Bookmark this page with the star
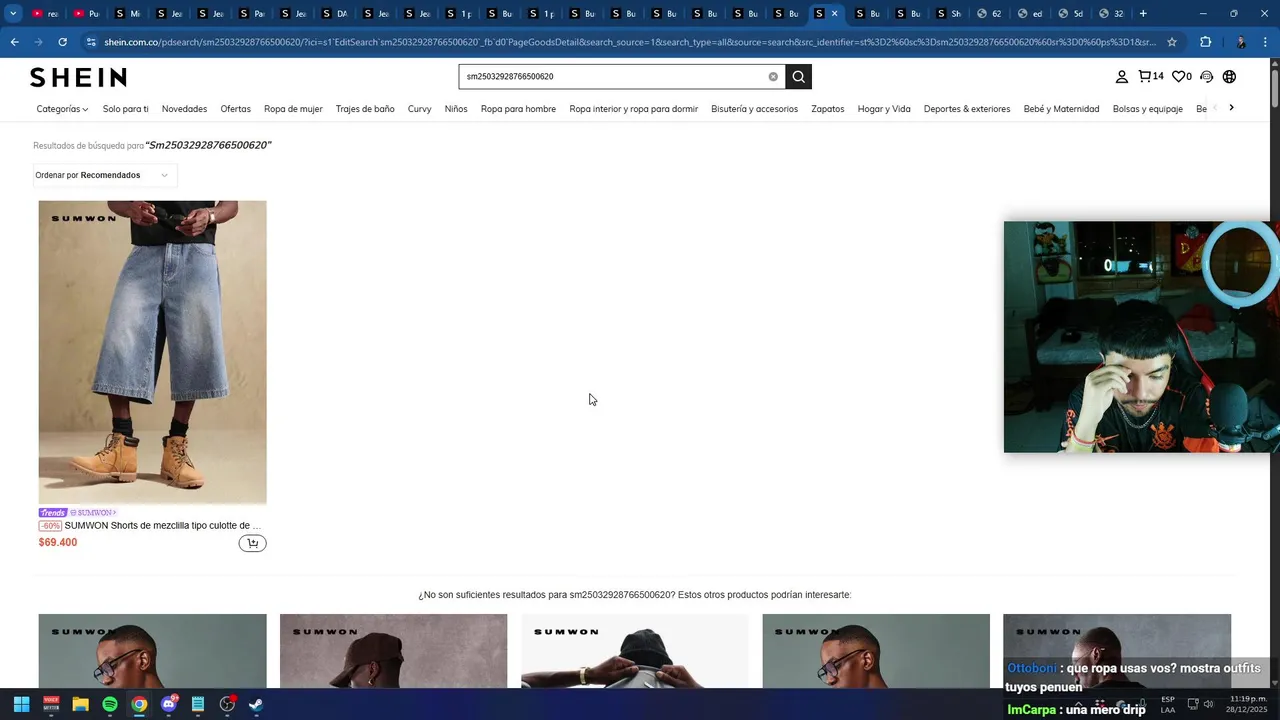Image resolution: width=1280 pixels, height=720 pixels. pos(1172,42)
